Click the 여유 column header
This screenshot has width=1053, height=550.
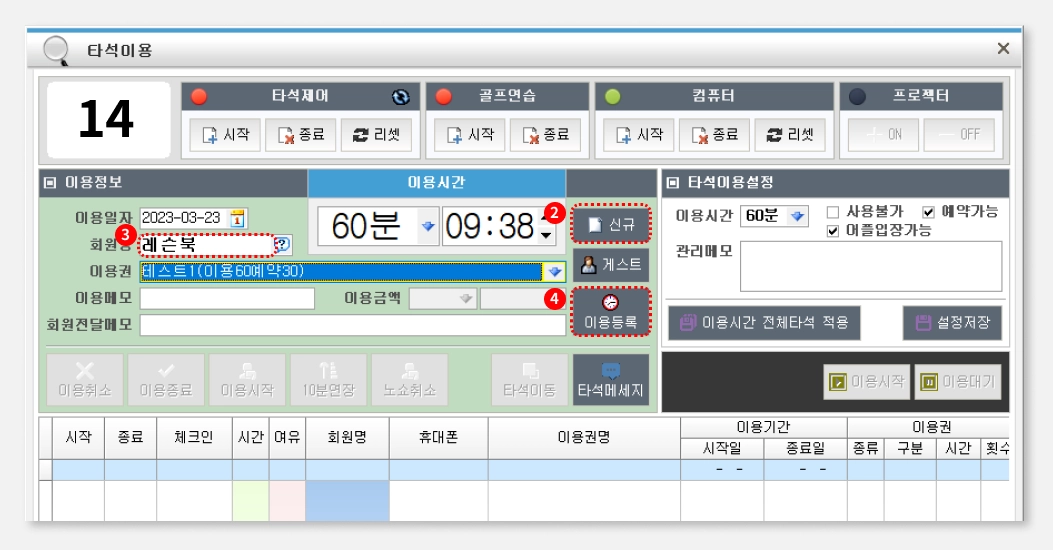(287, 438)
